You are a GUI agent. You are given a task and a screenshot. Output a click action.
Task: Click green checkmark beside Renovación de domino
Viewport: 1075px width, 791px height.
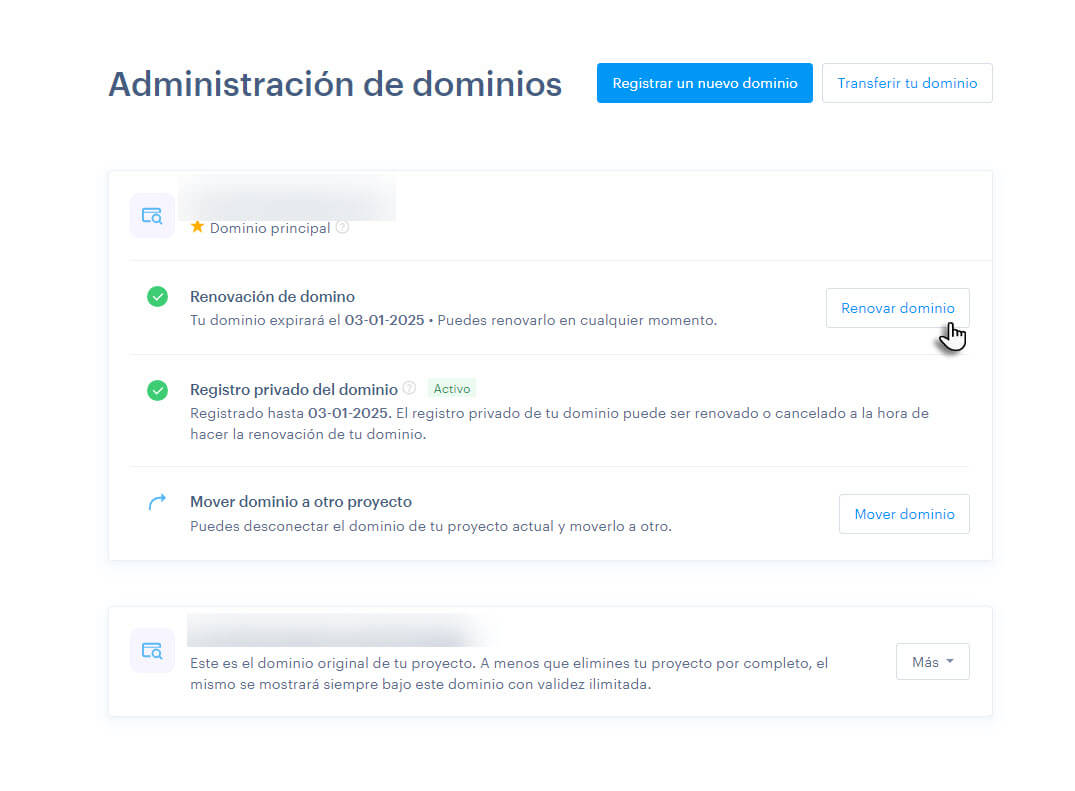pyautogui.click(x=157, y=296)
